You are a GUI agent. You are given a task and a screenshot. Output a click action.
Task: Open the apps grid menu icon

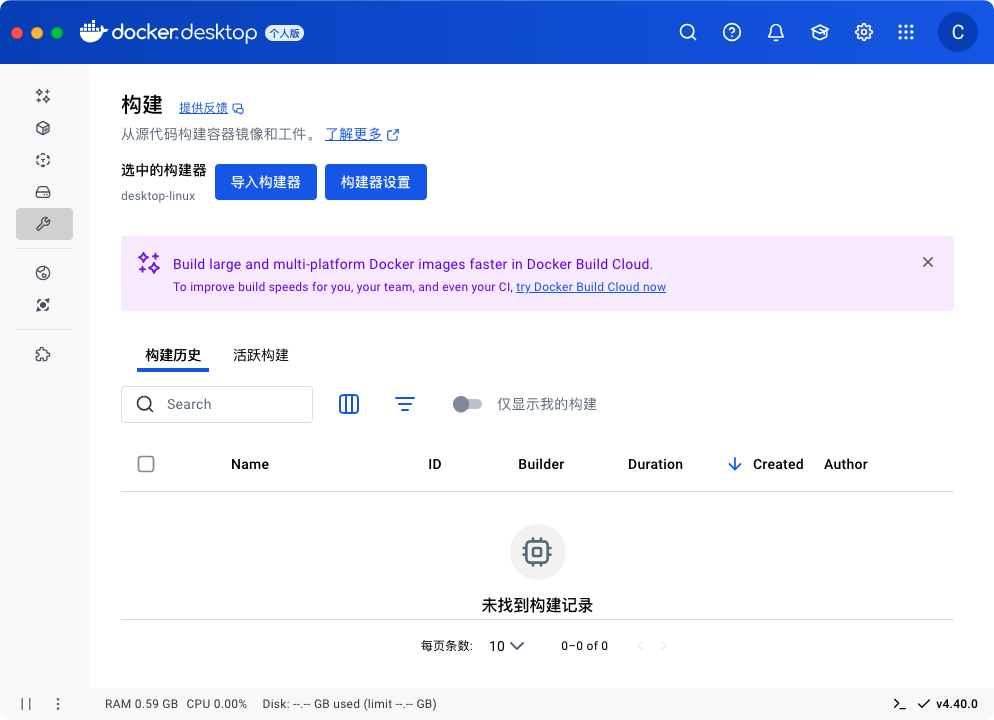tap(906, 32)
